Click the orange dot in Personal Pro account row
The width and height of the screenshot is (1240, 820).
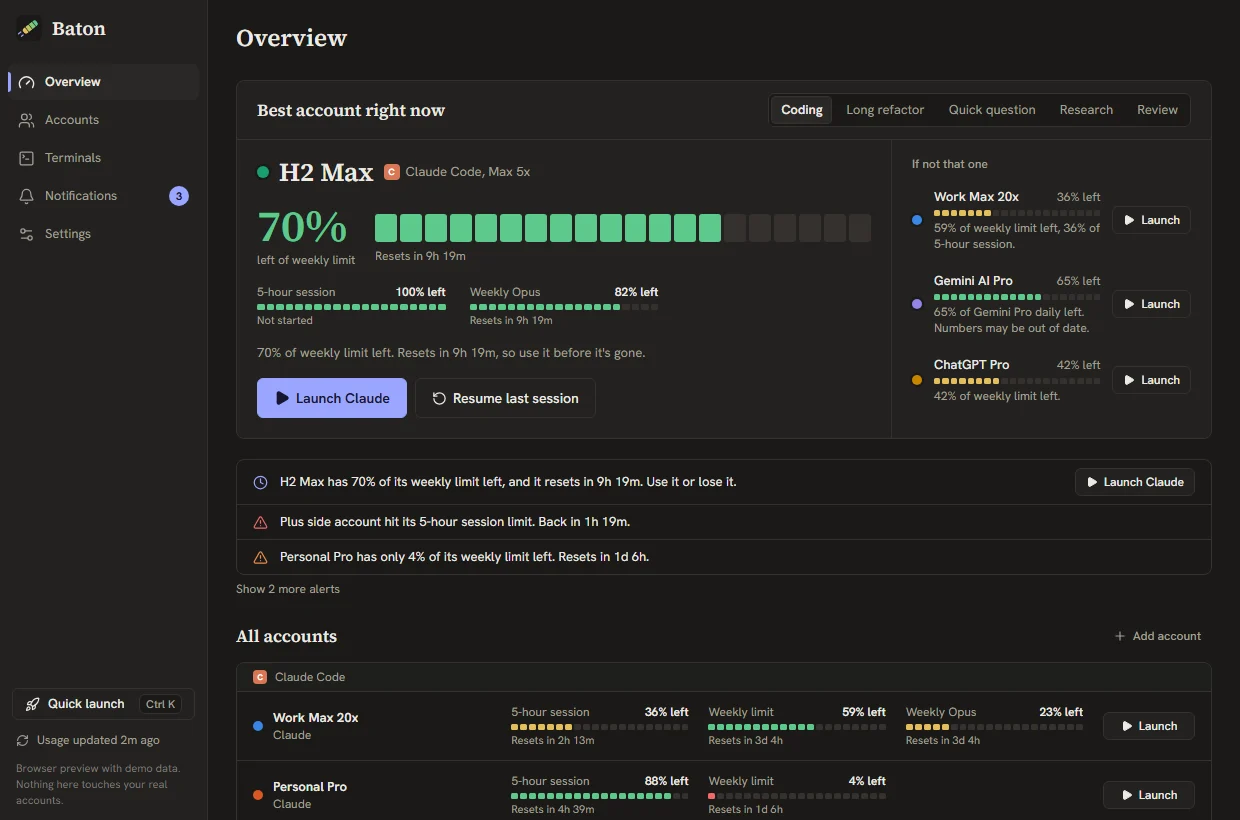click(x=258, y=795)
